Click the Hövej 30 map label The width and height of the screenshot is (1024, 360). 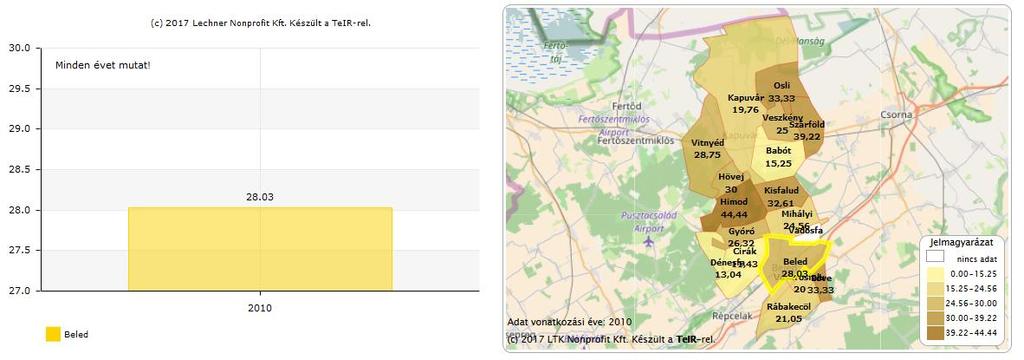[731, 183]
